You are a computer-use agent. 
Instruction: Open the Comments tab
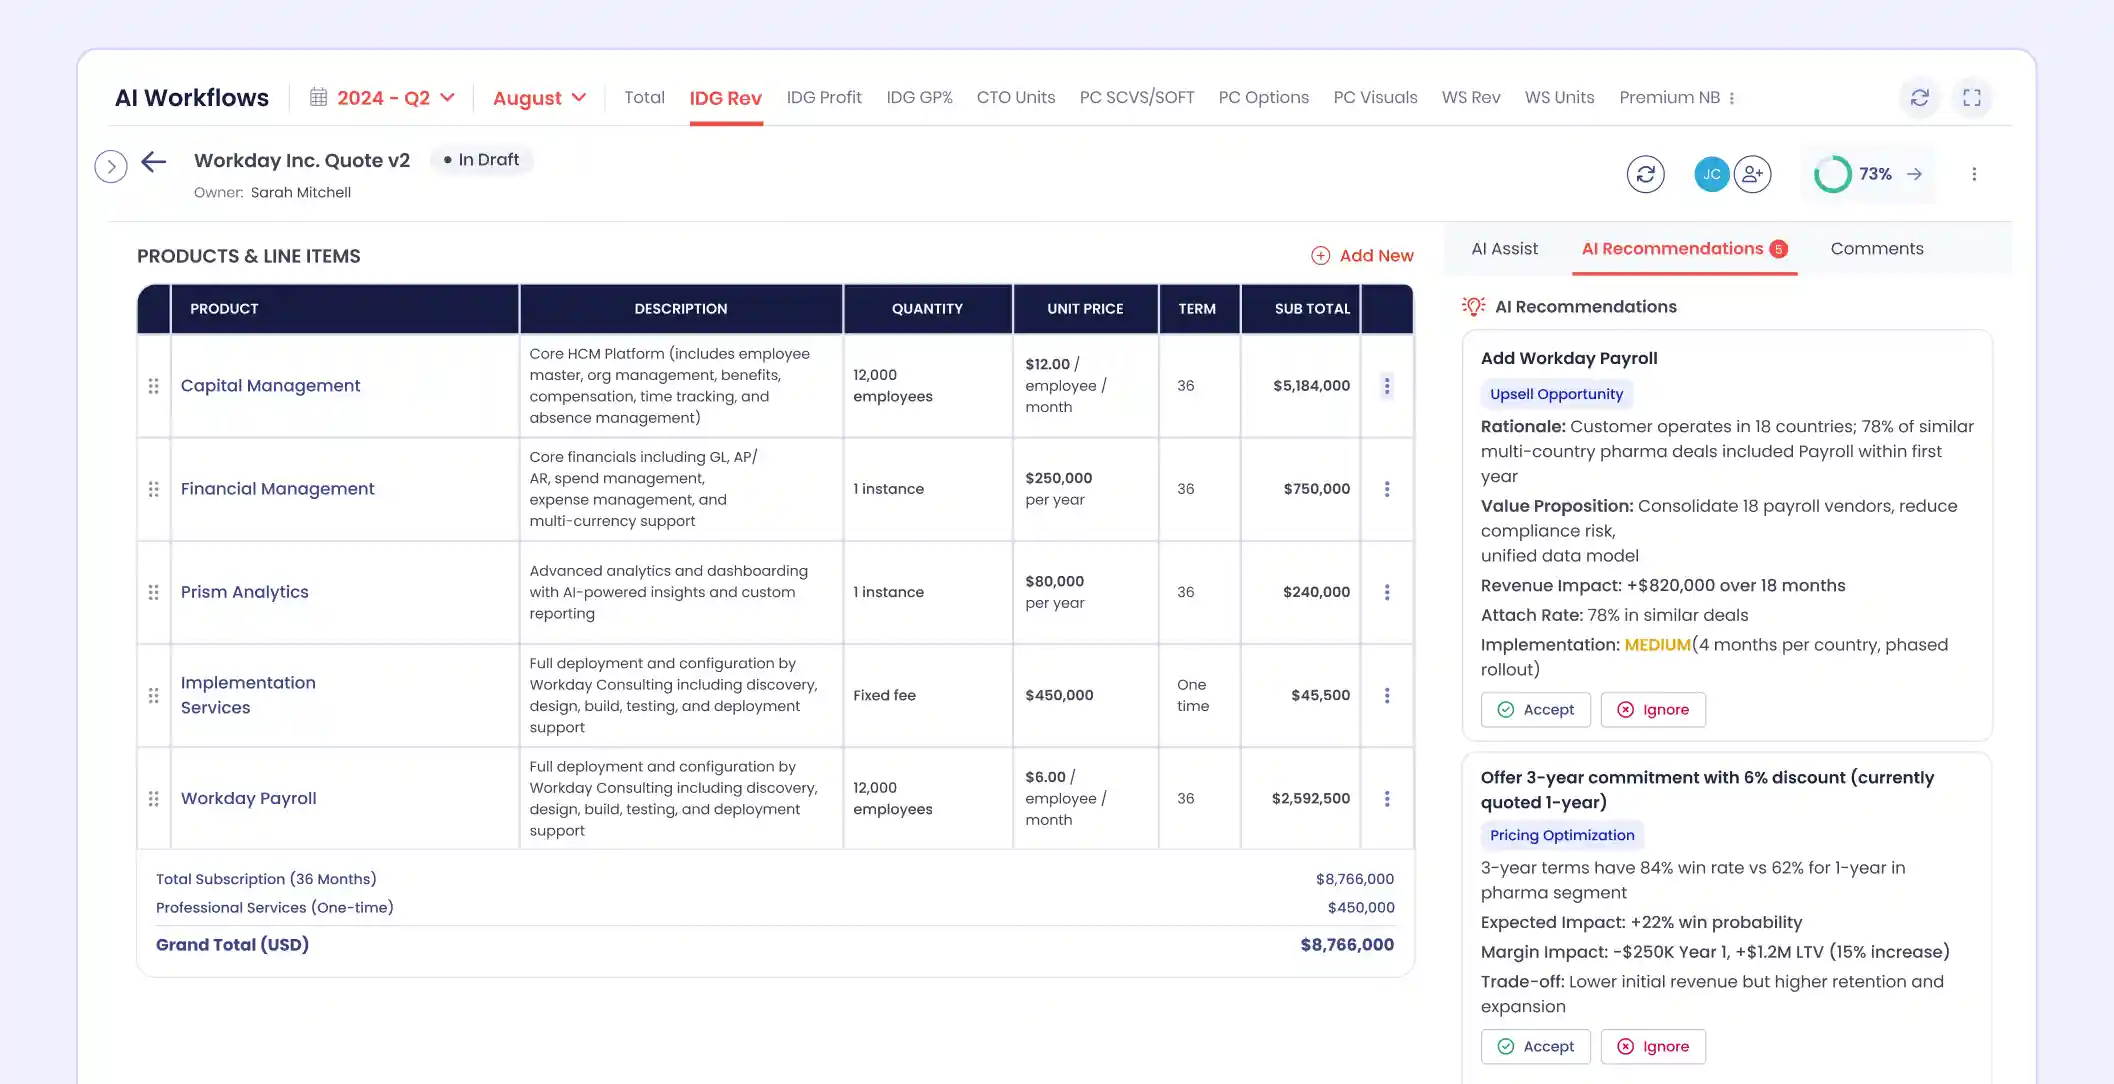coord(1876,249)
